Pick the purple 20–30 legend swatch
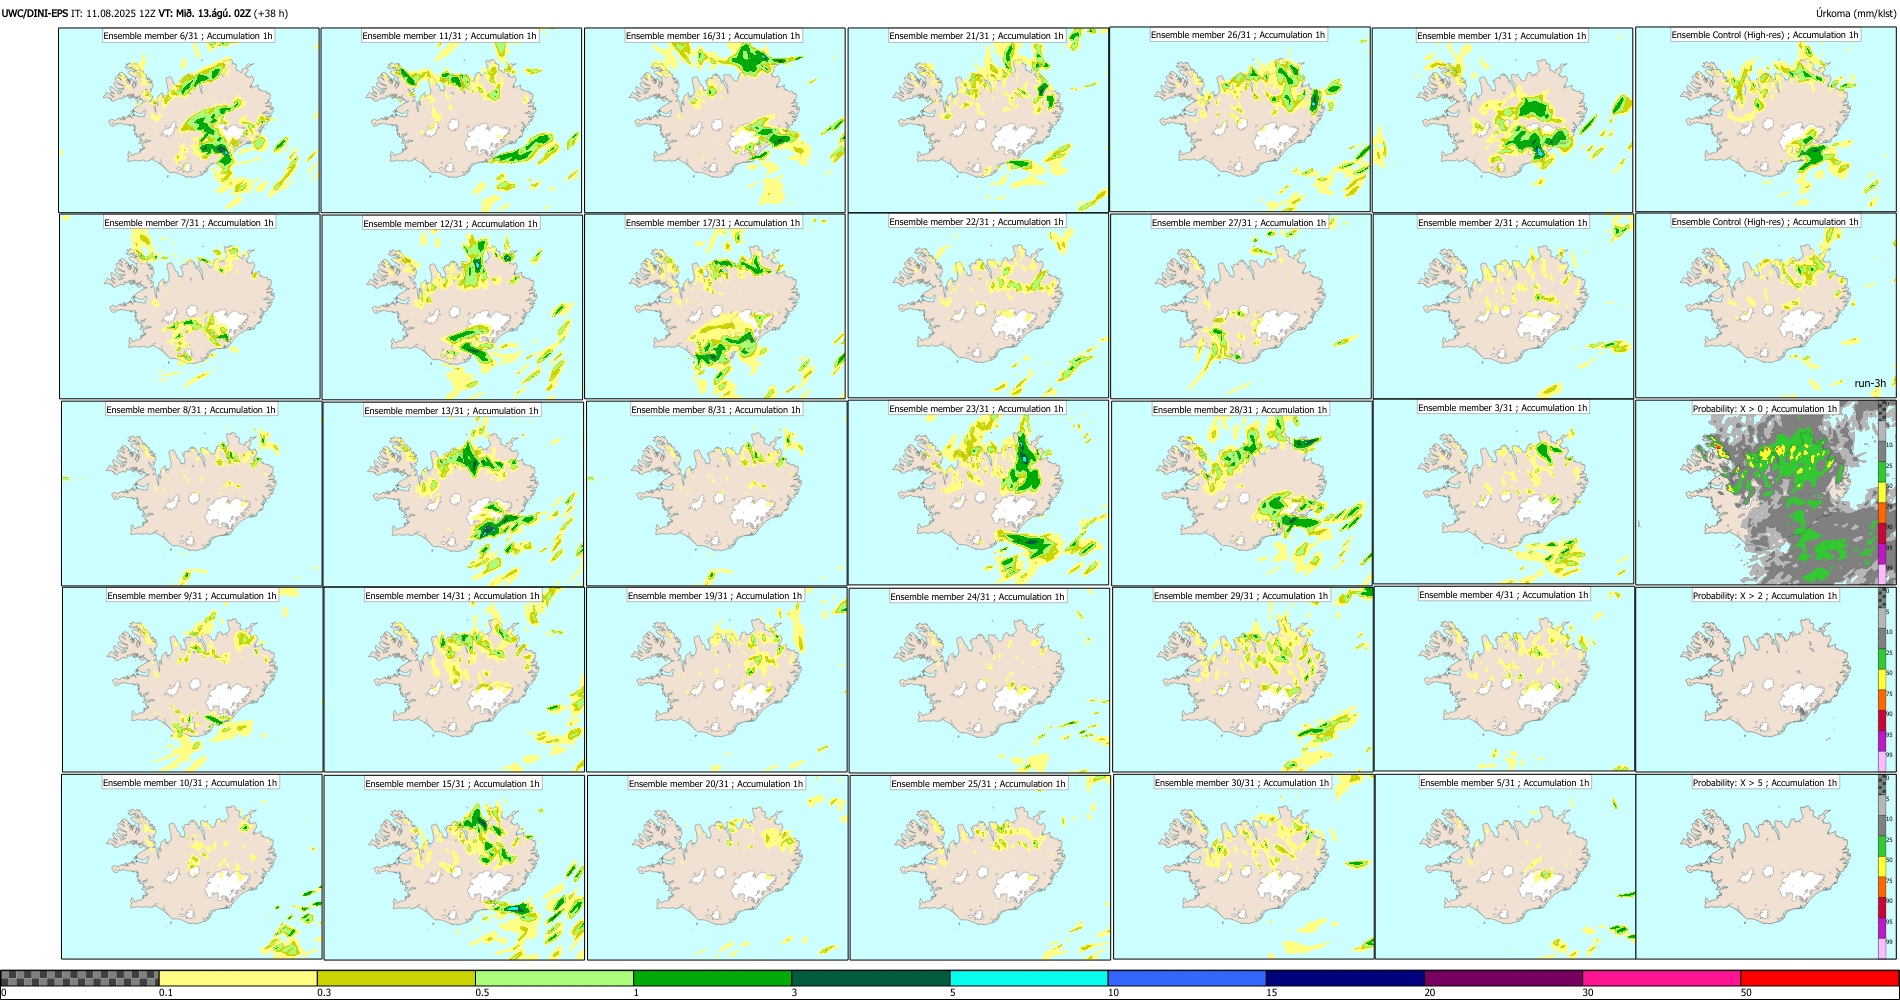The height and width of the screenshot is (1000, 1900). click(x=1503, y=978)
